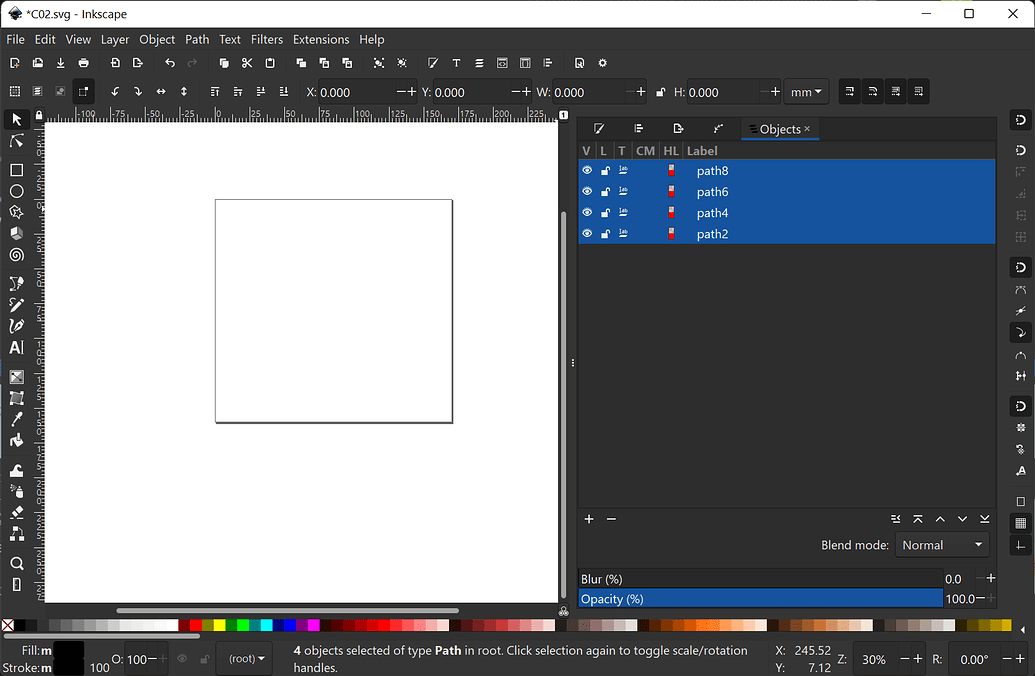Open the mm units dropdown

pyautogui.click(x=806, y=91)
